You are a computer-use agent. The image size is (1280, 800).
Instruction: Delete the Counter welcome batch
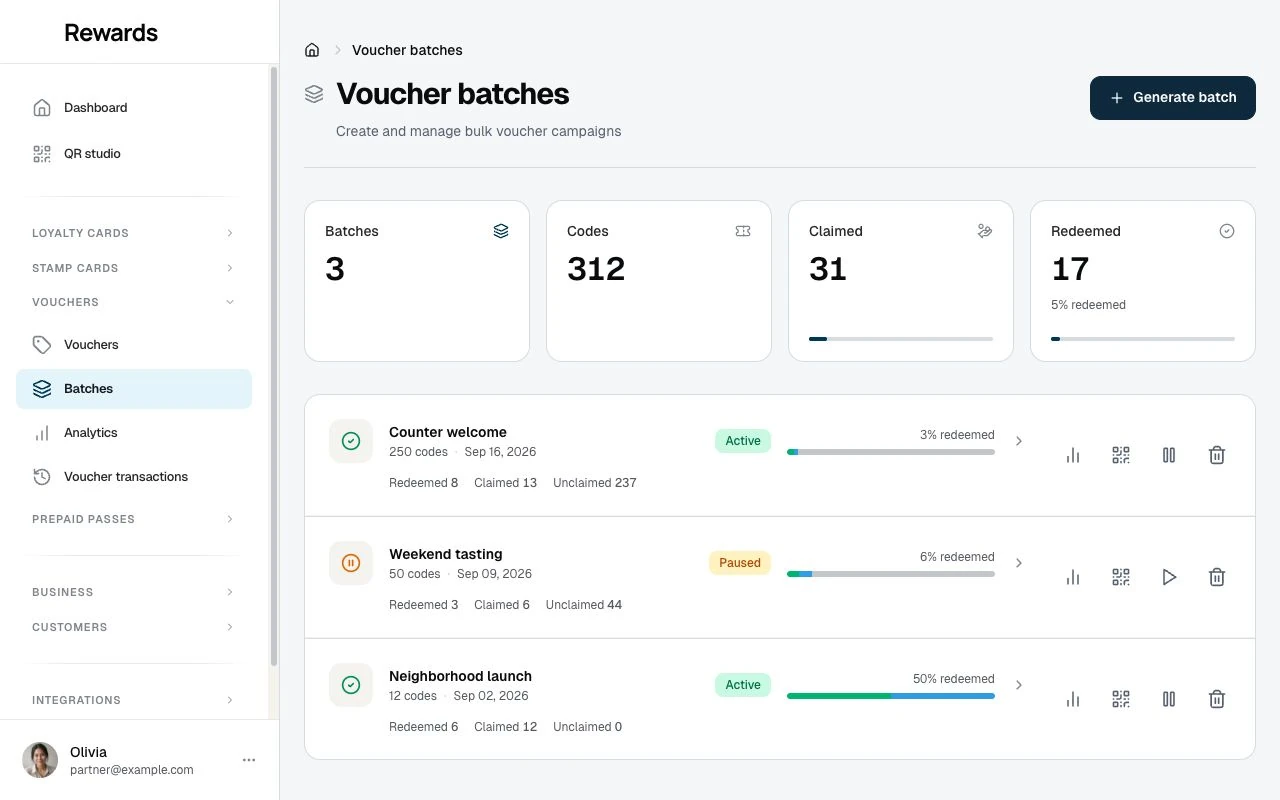click(x=1217, y=455)
